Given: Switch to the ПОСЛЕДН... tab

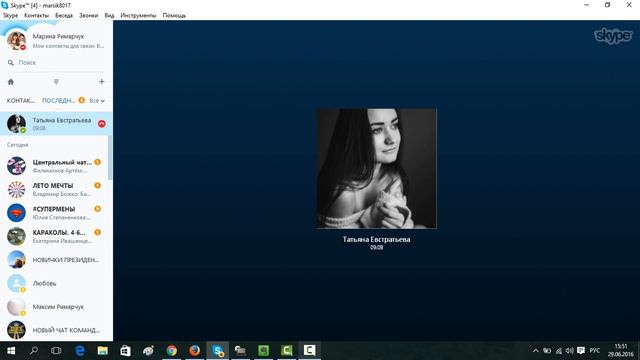Looking at the screenshot, I should 58,100.
